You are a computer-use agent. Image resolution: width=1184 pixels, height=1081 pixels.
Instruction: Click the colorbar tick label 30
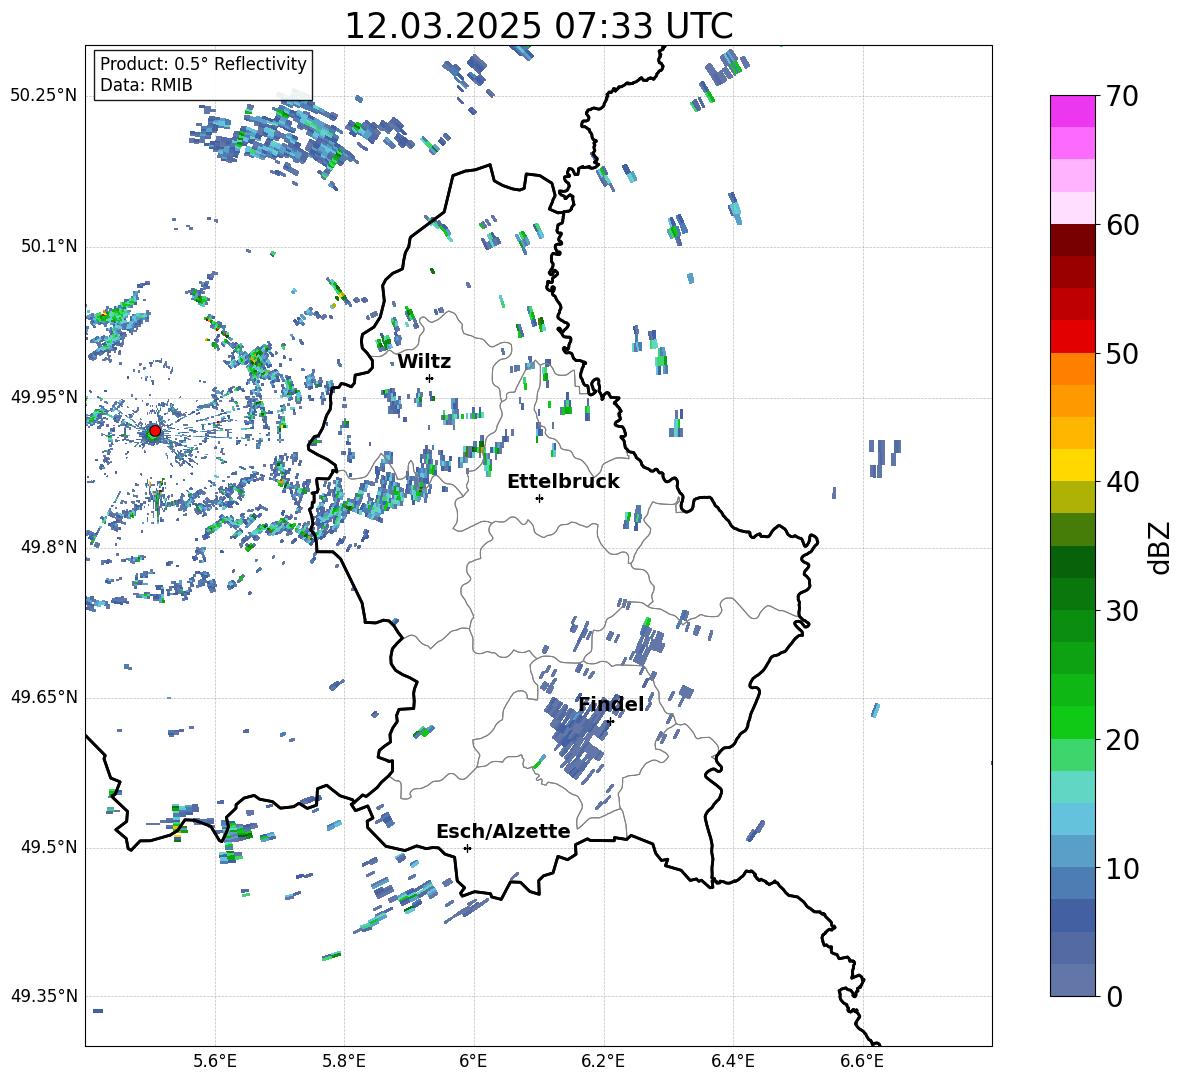pyautogui.click(x=1122, y=611)
